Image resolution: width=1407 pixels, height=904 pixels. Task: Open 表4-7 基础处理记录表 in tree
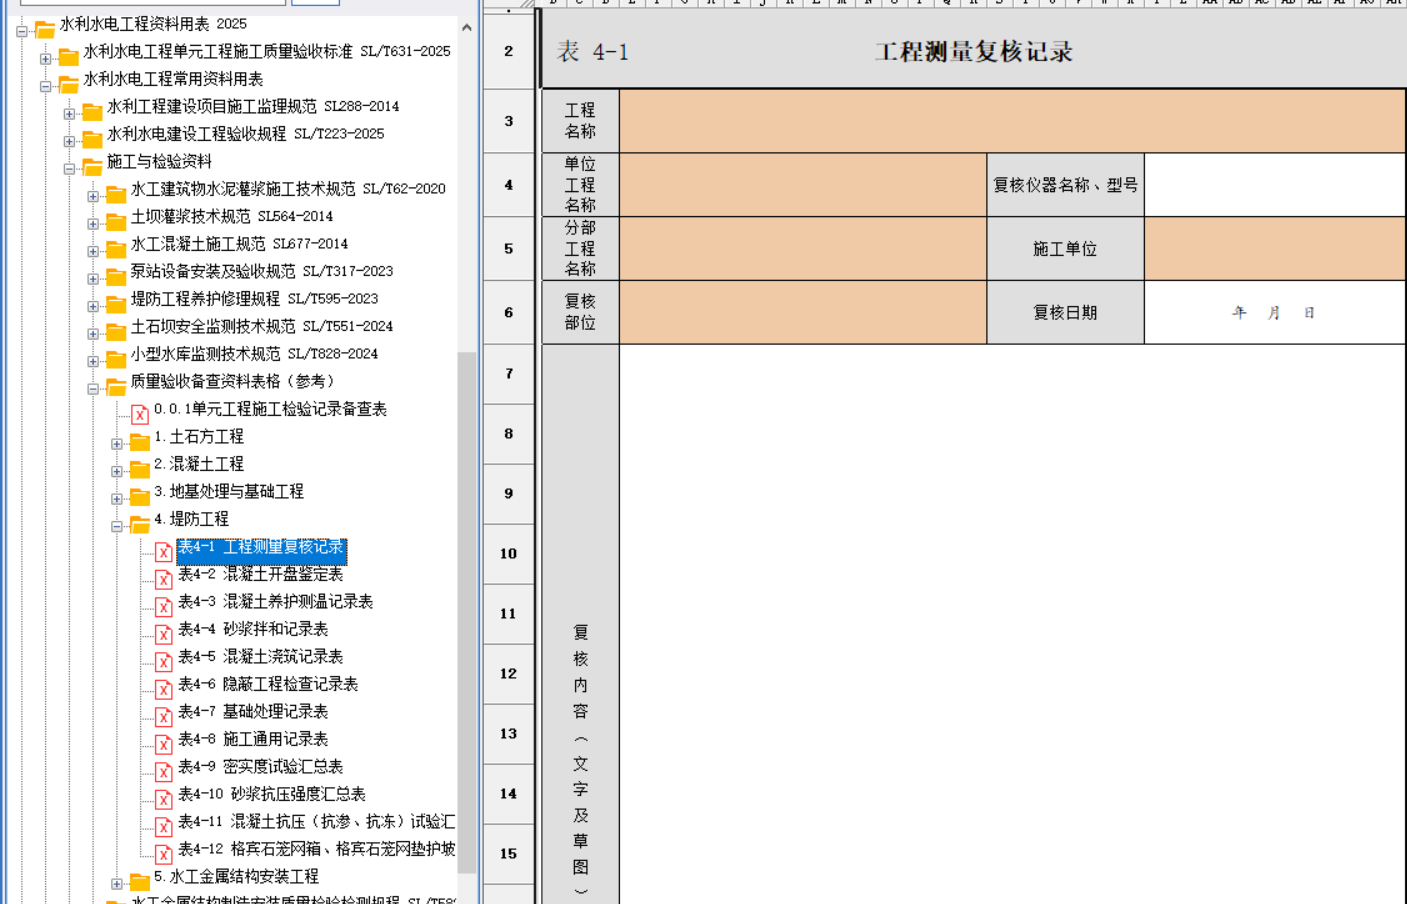coord(253,712)
